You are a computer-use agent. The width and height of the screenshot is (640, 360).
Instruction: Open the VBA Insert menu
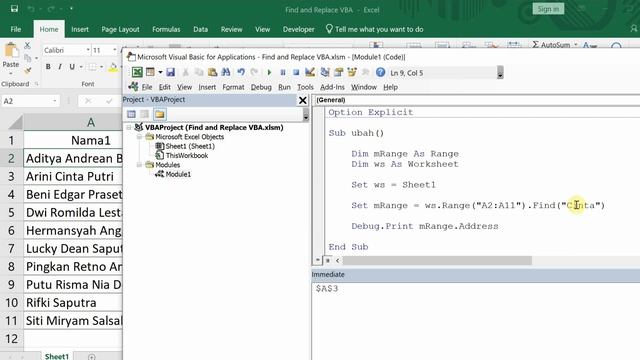click(207, 87)
